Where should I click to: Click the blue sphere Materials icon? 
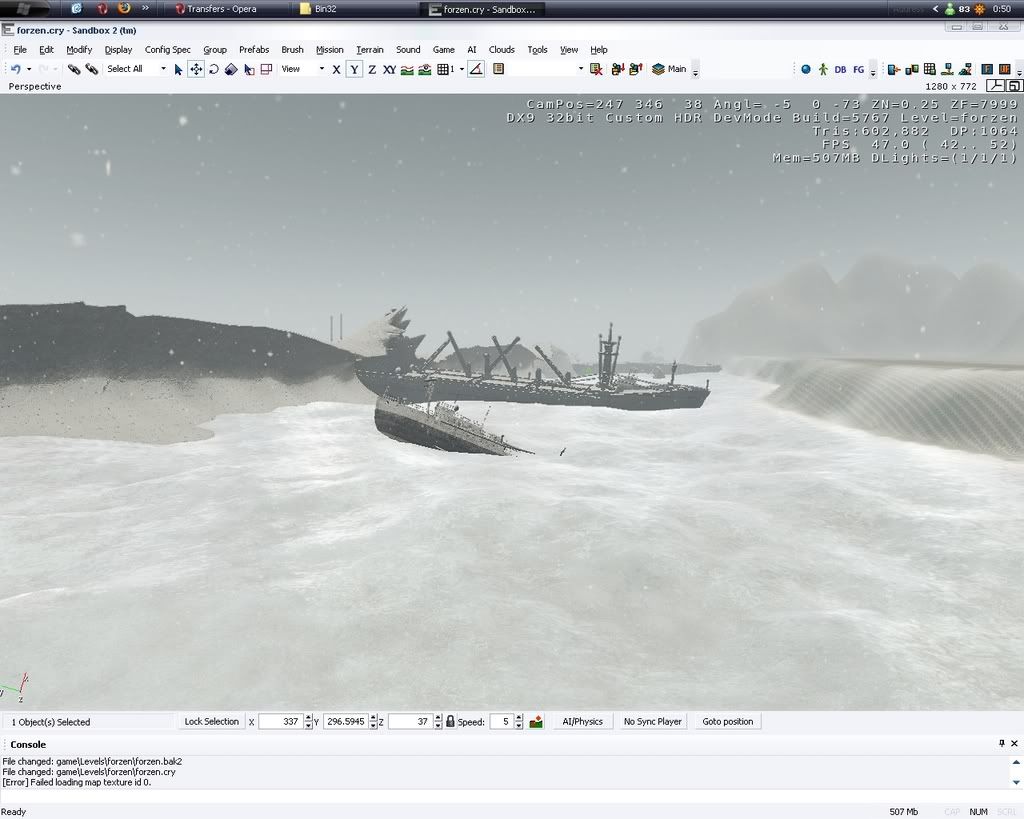806,69
